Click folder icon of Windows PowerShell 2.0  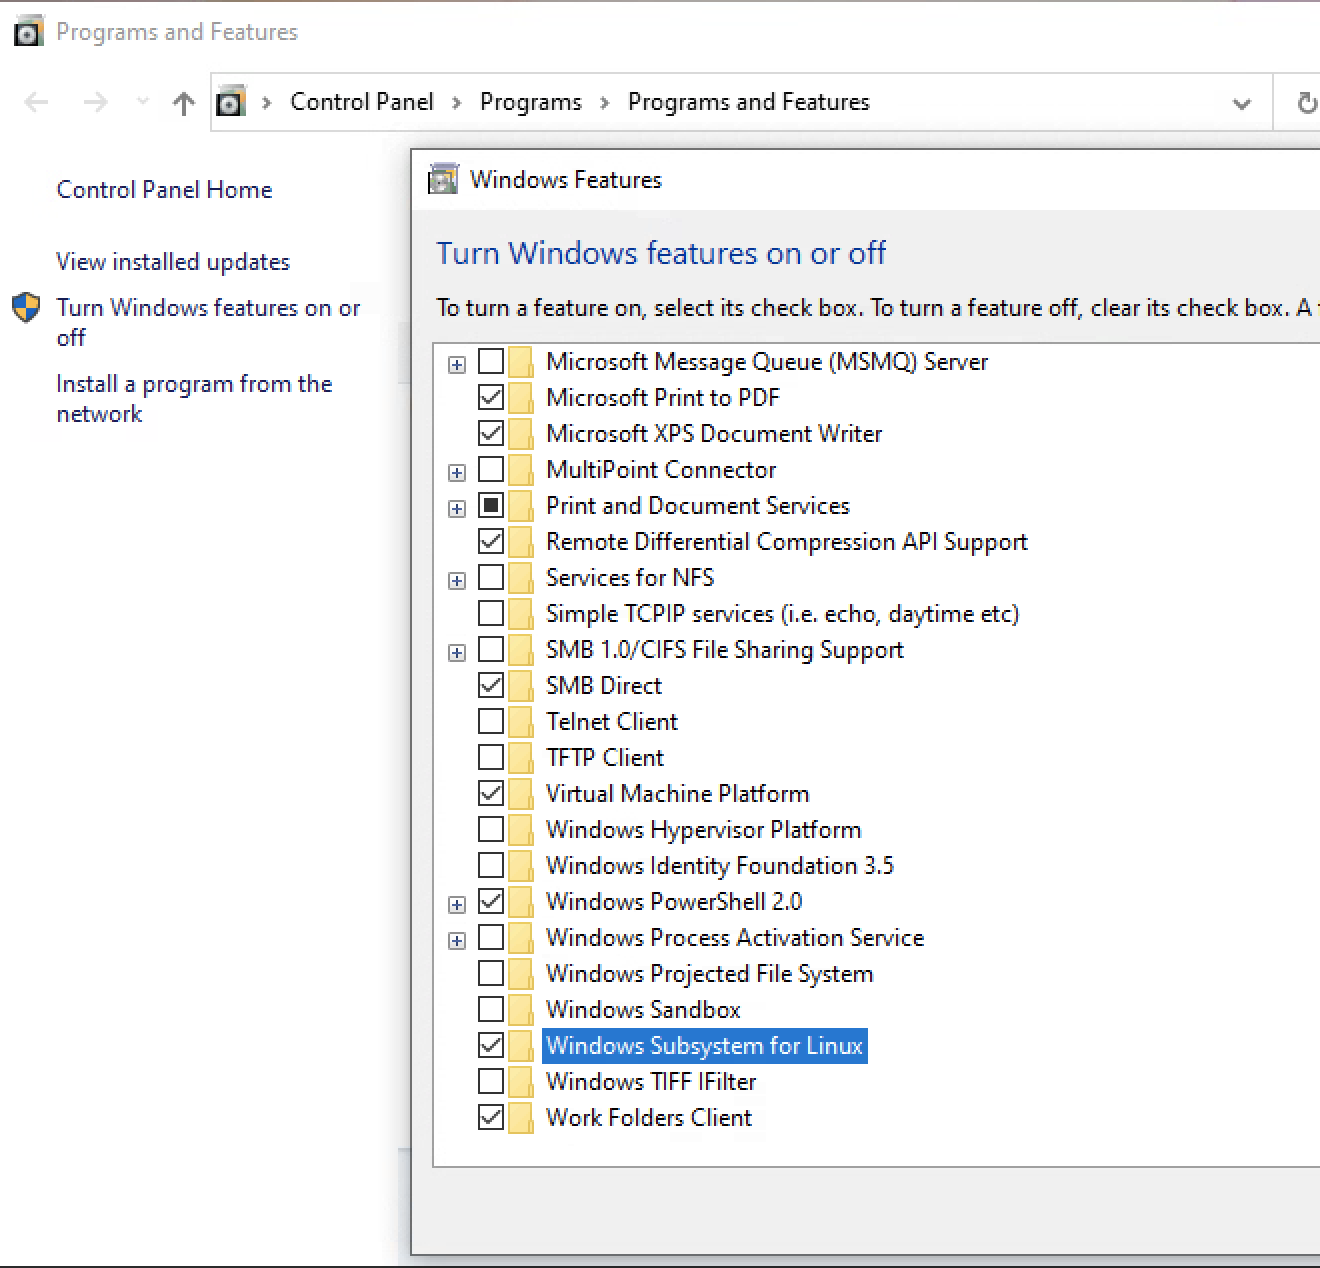(521, 902)
